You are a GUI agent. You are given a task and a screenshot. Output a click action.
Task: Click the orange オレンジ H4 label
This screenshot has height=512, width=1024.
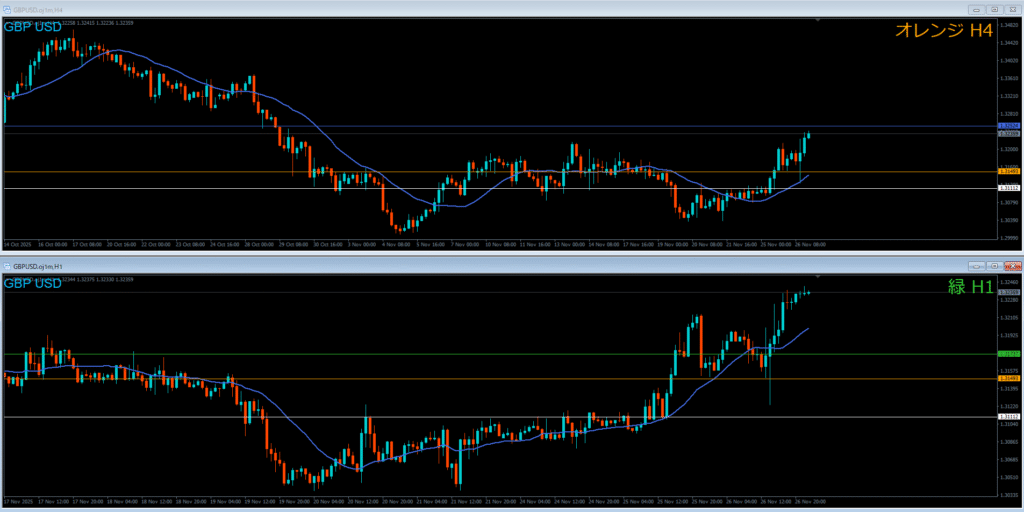pos(944,29)
